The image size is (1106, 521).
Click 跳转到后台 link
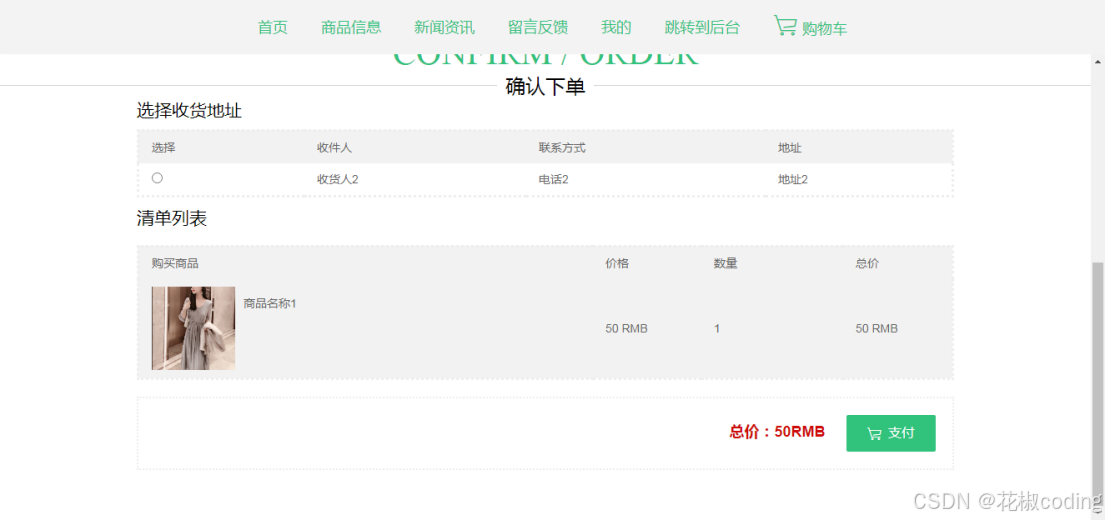click(702, 27)
